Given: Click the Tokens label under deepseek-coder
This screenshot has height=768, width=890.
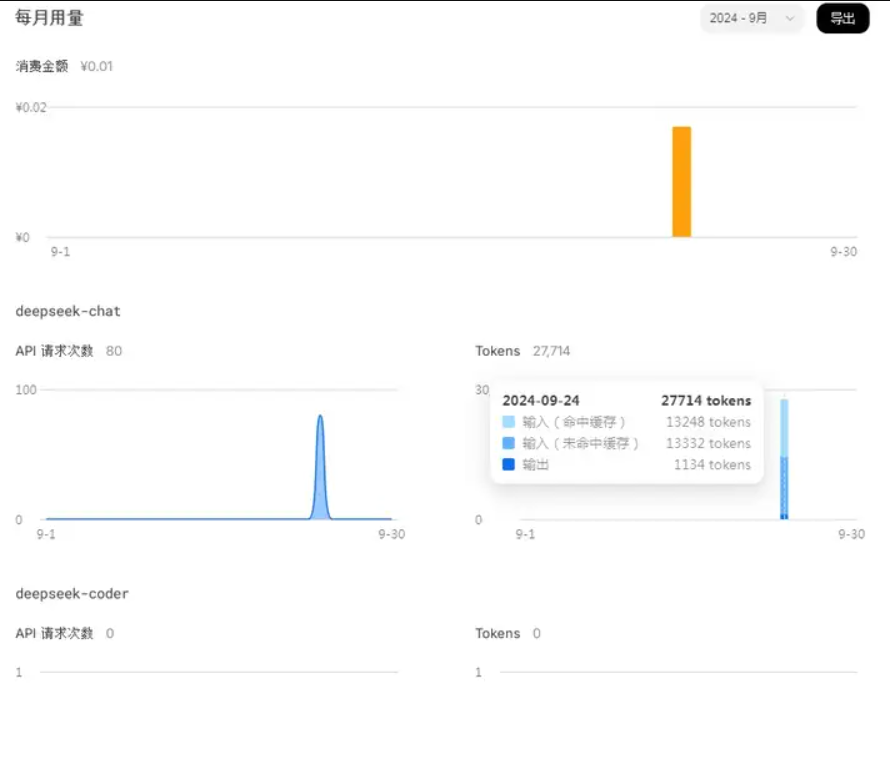Looking at the screenshot, I should 498,633.
